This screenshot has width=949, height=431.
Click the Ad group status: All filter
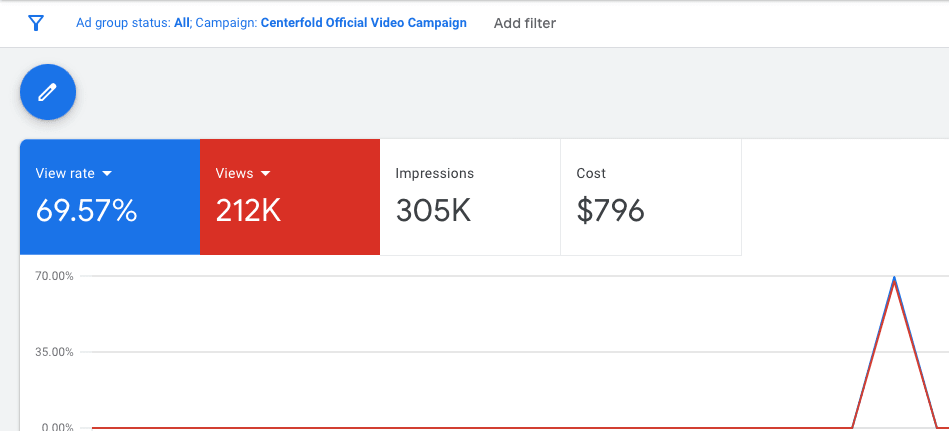point(133,23)
